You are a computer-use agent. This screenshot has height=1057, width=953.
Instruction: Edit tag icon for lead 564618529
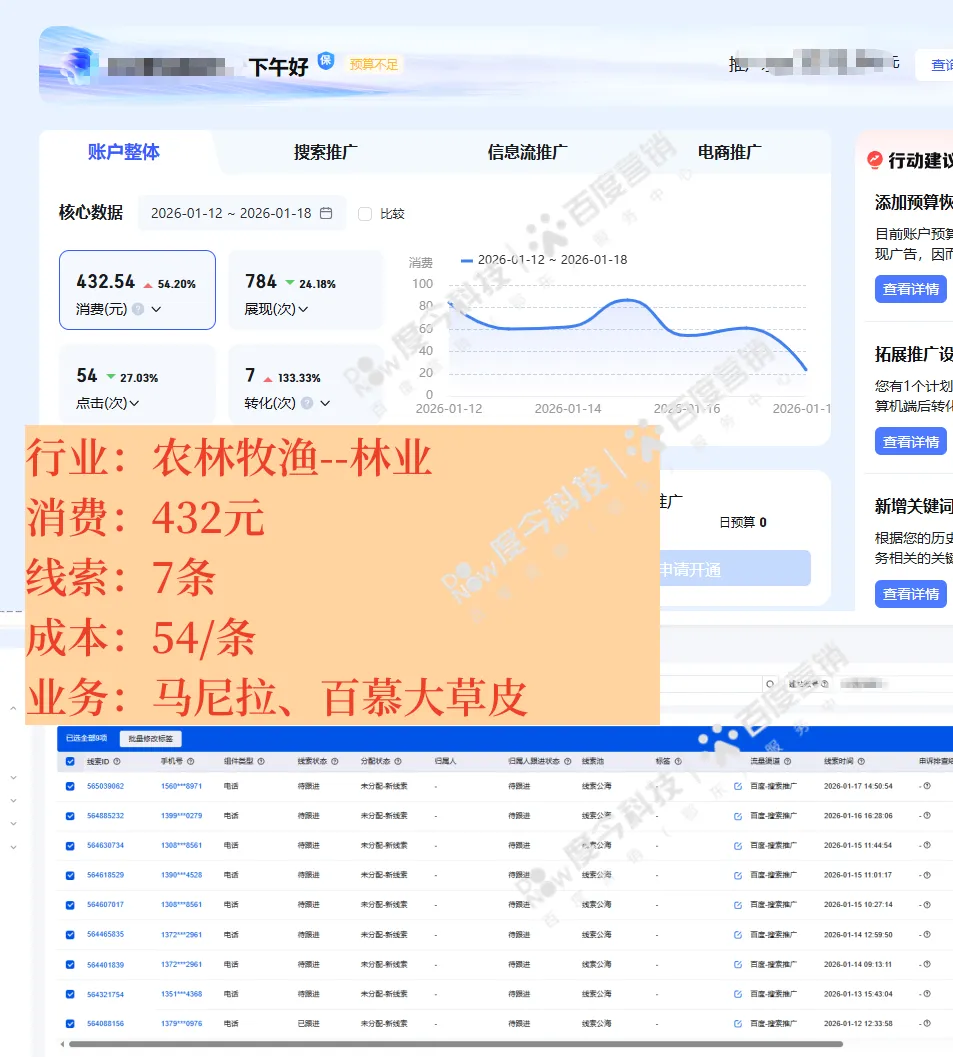[738, 875]
